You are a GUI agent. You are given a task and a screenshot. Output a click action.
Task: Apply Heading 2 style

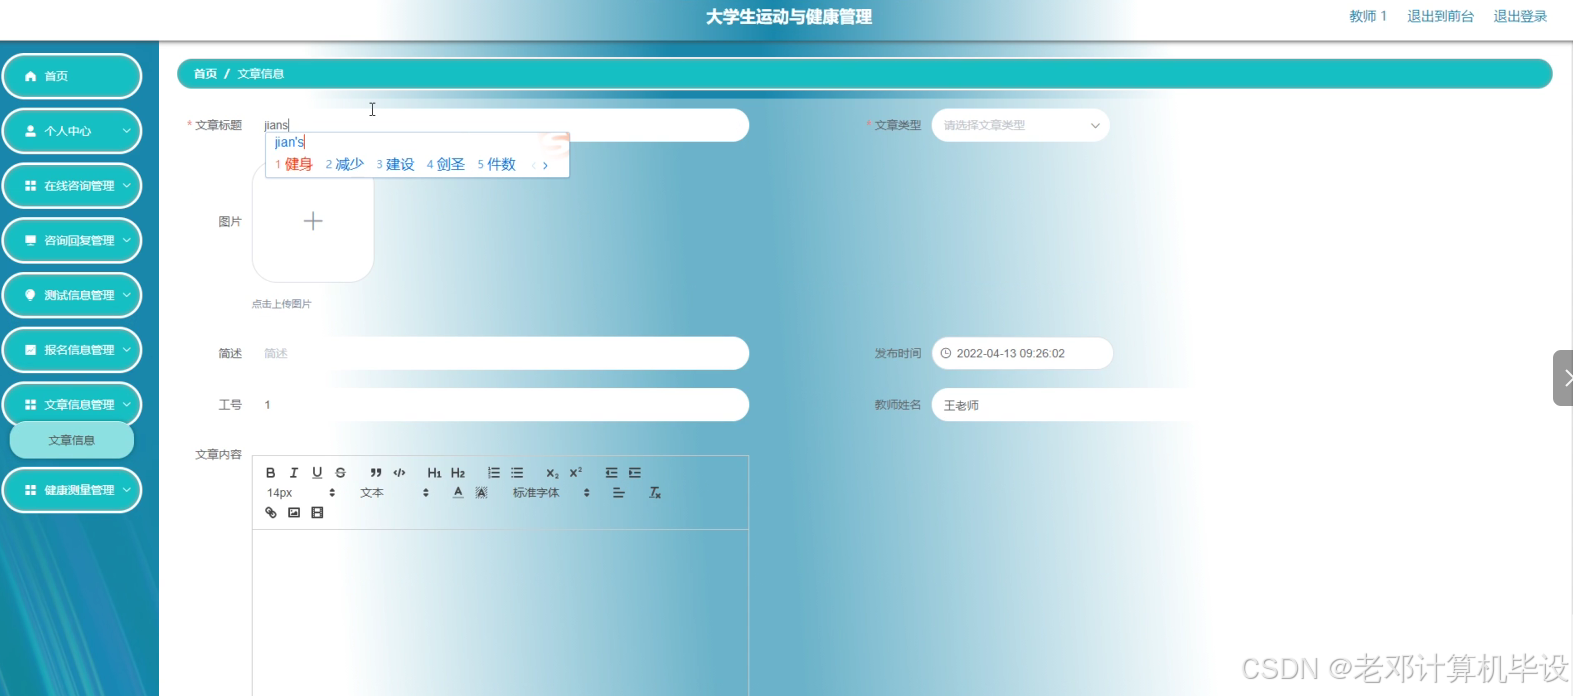[458, 473]
